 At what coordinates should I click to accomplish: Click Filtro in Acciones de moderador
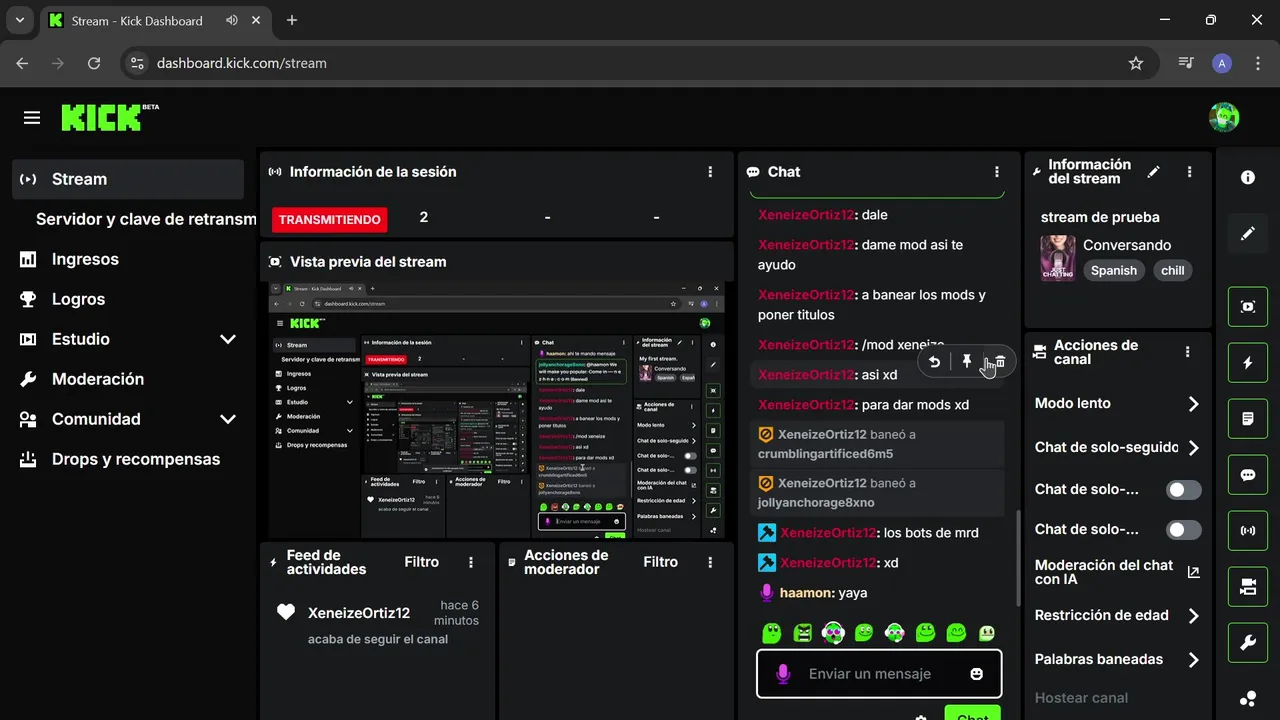click(661, 562)
